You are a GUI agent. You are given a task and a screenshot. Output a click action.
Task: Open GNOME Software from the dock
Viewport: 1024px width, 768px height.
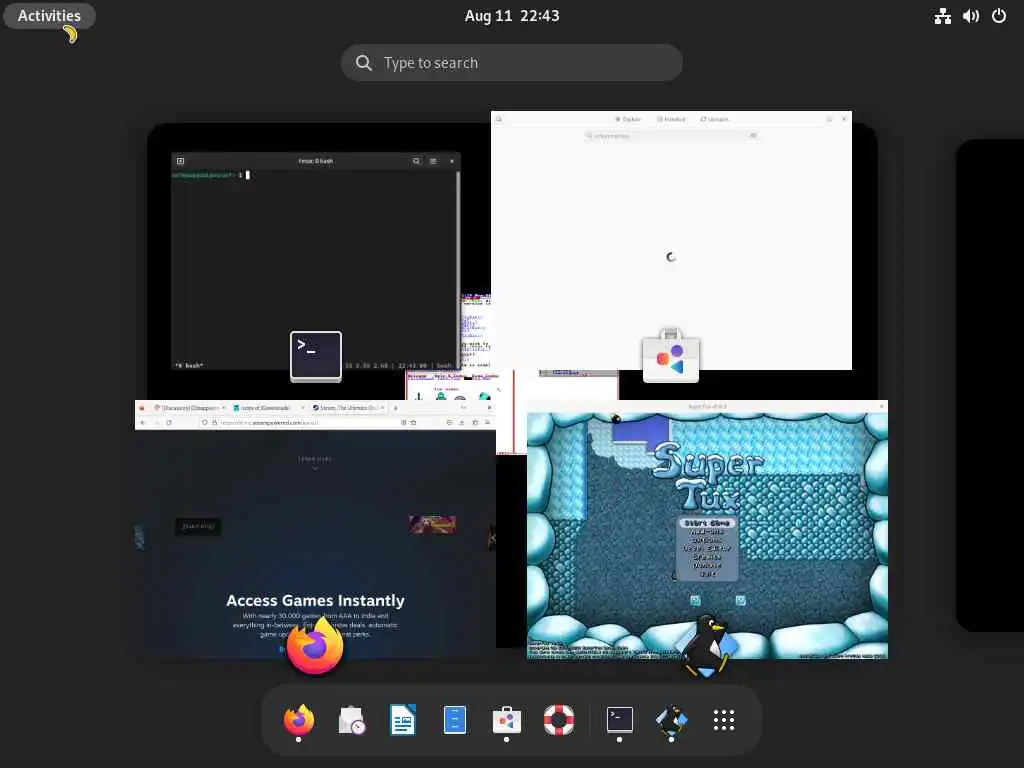506,720
